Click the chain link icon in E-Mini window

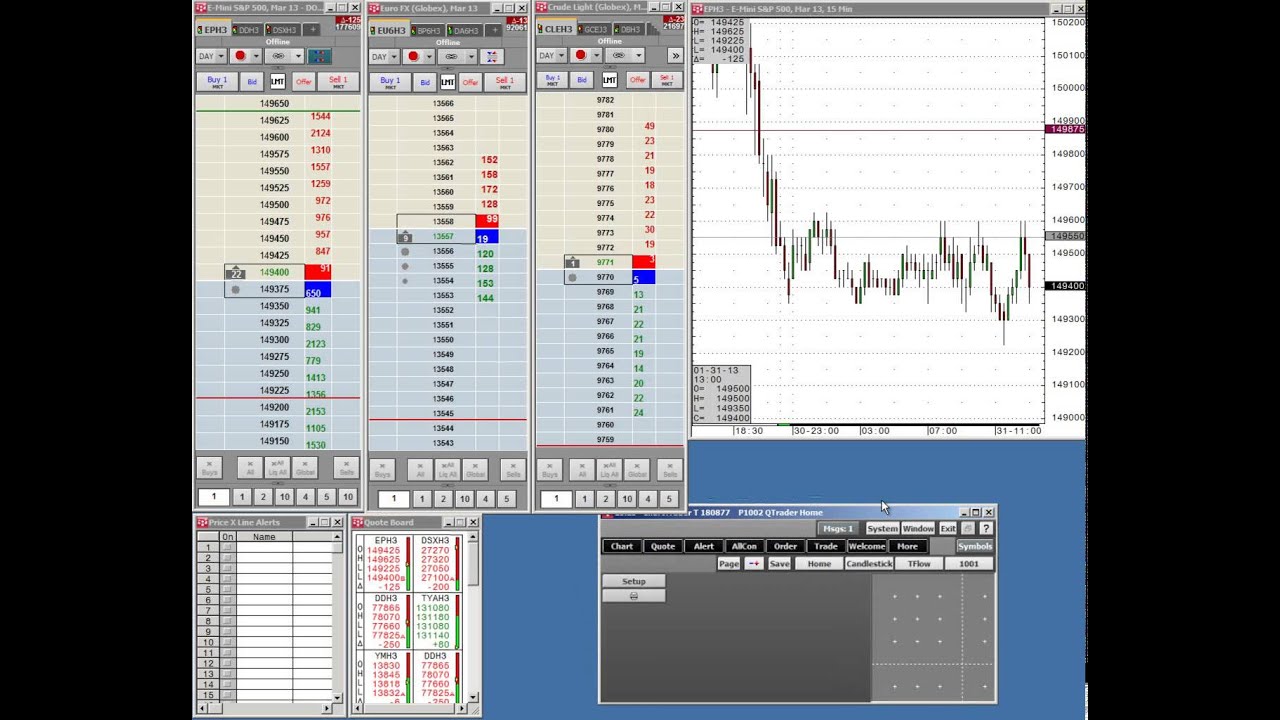279,56
